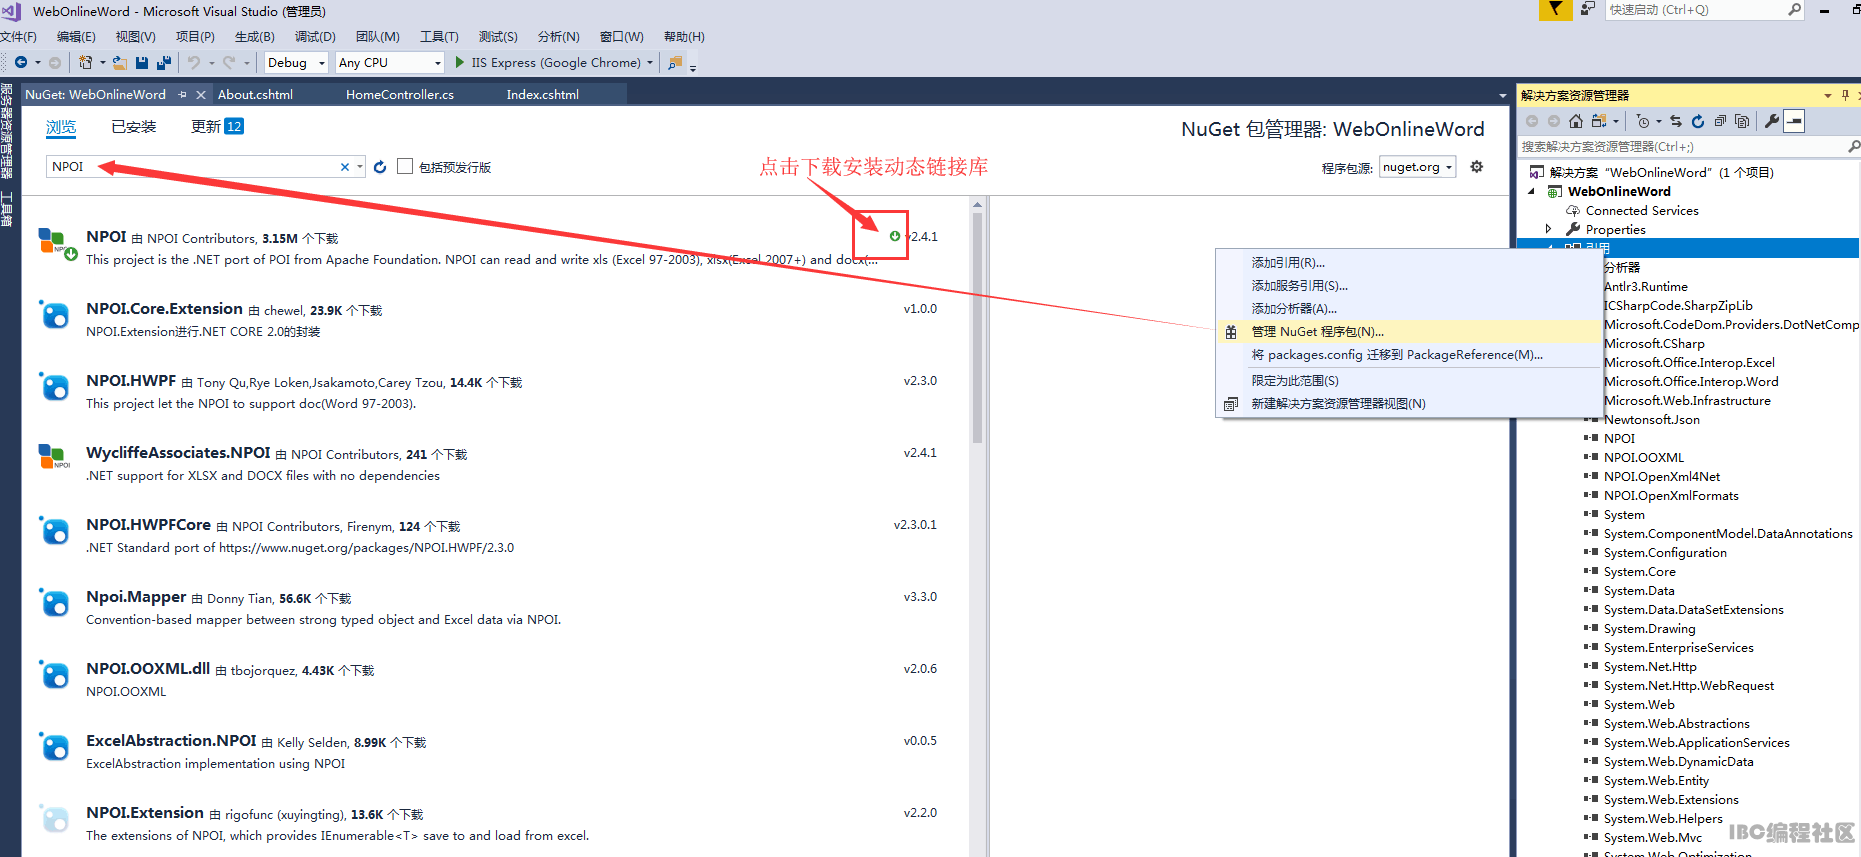Switch to 浏览 browse tab in NuGet
The image size is (1861, 857).
[x=61, y=127]
